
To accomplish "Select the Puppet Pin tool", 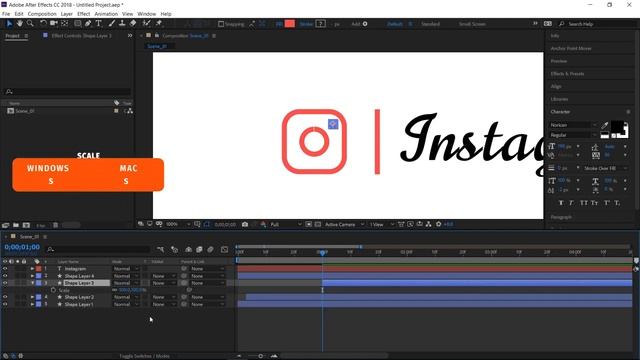I will (159, 24).
